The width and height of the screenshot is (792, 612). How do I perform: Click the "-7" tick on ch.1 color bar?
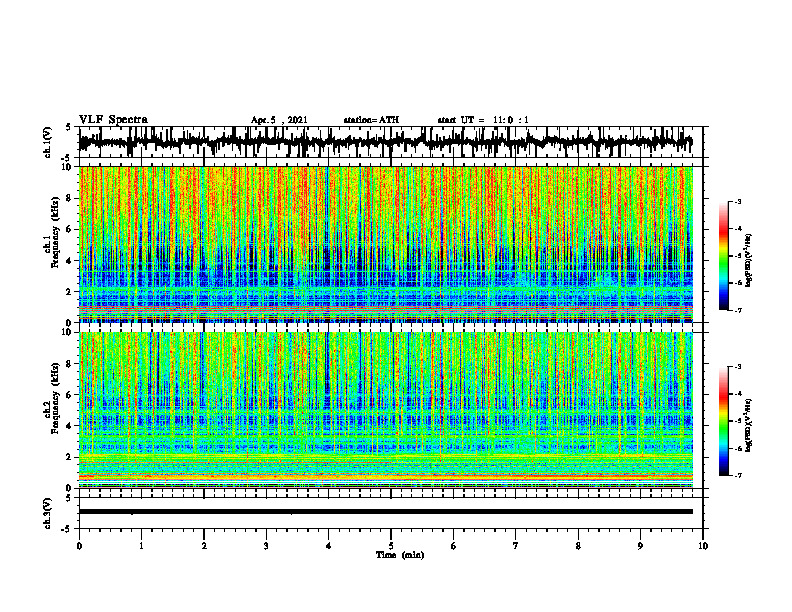point(738,310)
